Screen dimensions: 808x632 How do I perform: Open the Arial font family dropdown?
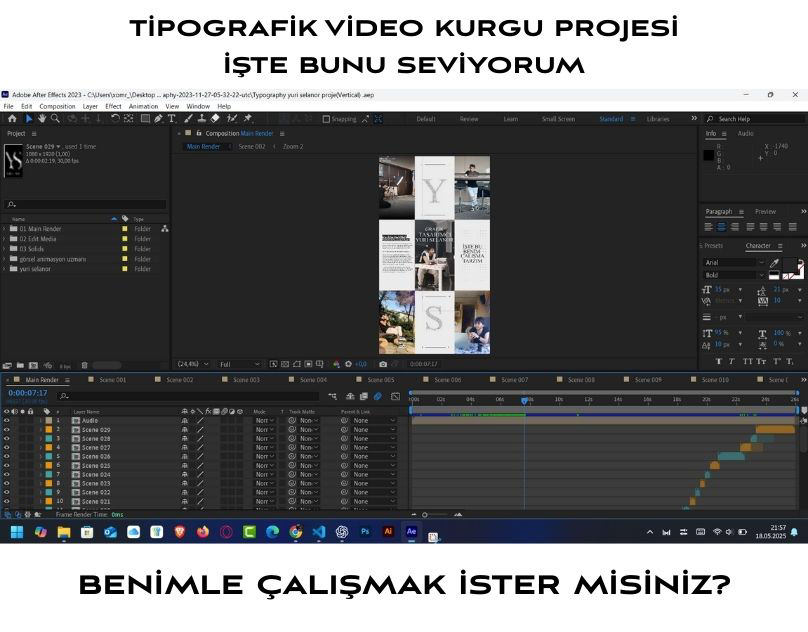point(734,262)
